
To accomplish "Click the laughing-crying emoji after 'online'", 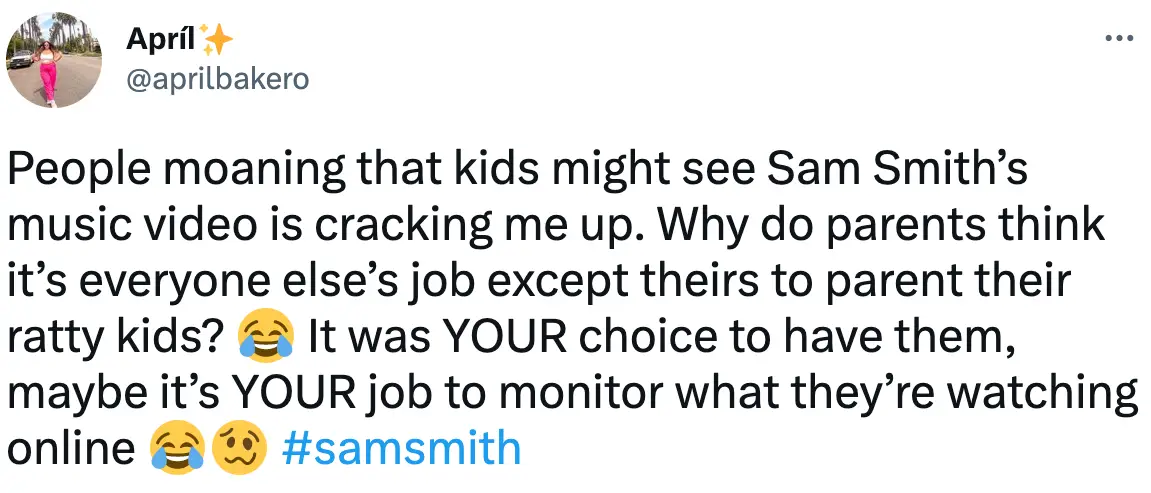I will pos(177,449).
